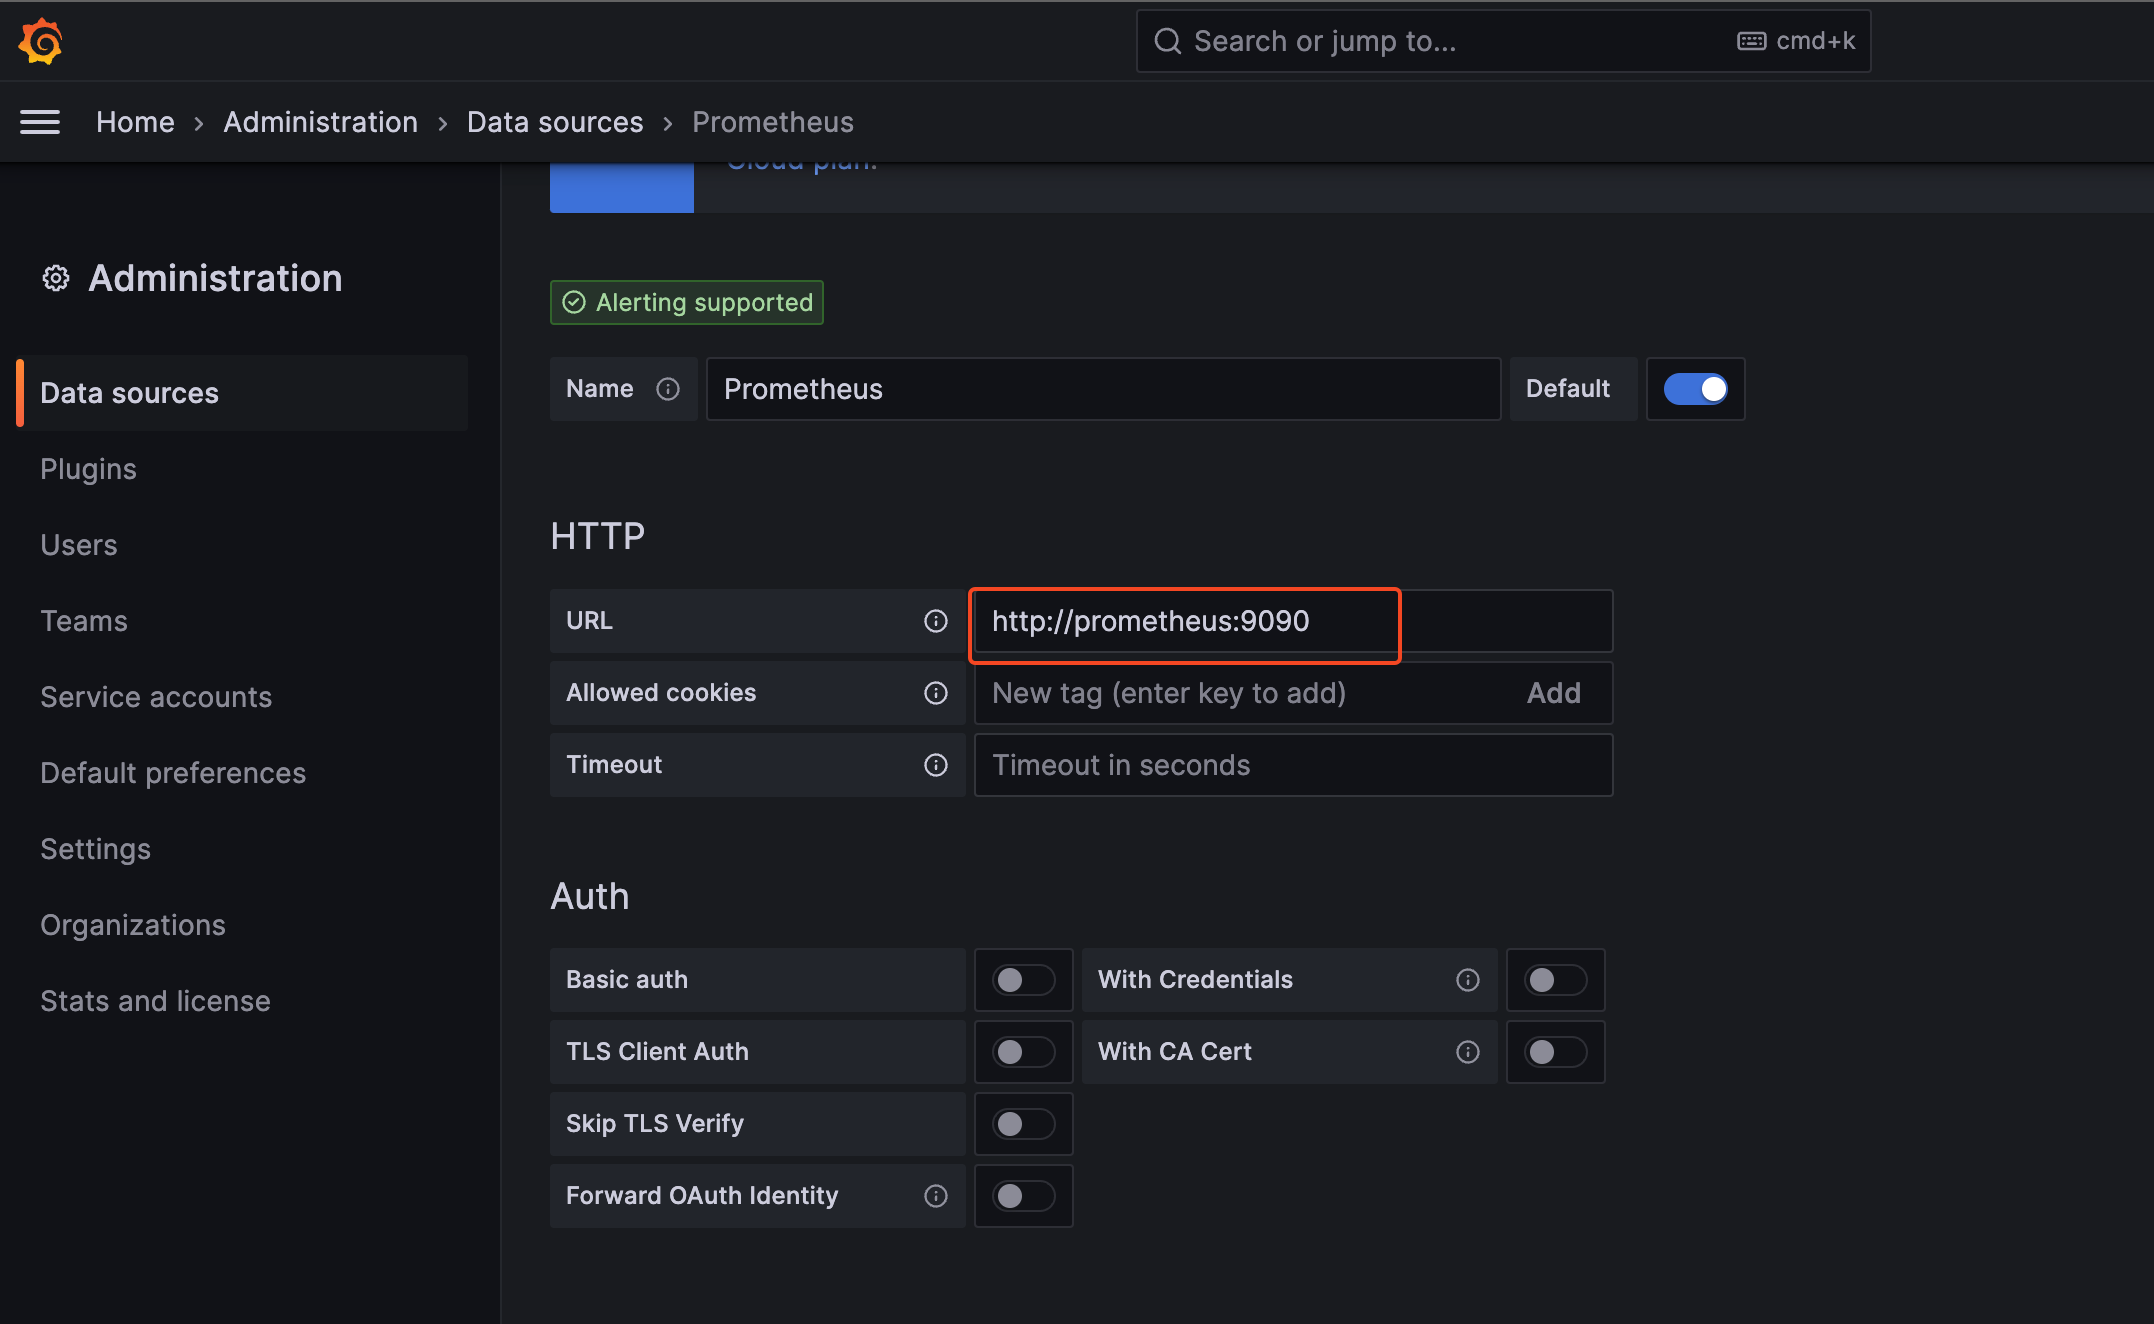Disable the Default data source toggle
The width and height of the screenshot is (2154, 1324).
point(1695,389)
